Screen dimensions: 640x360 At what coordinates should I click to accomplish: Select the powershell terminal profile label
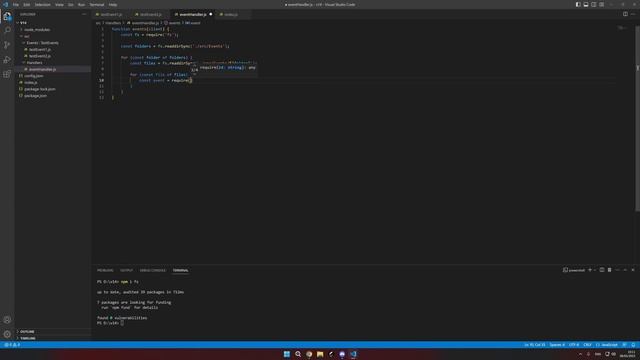[x=574, y=270]
